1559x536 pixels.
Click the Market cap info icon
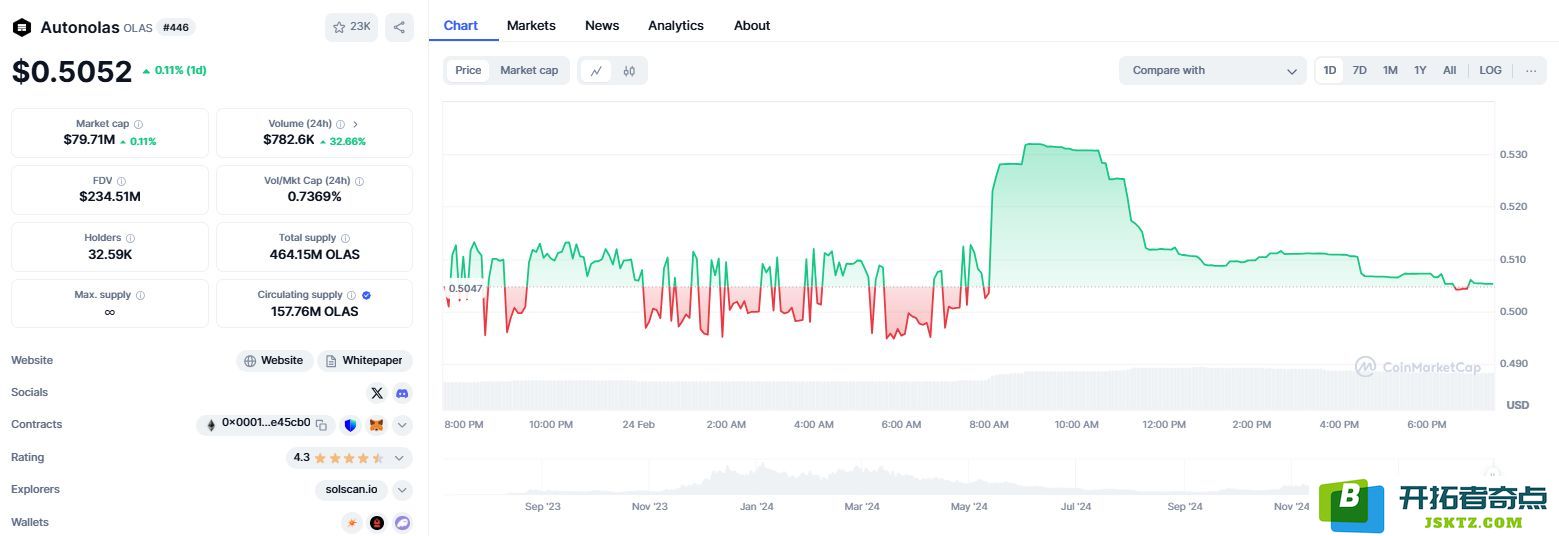138,124
